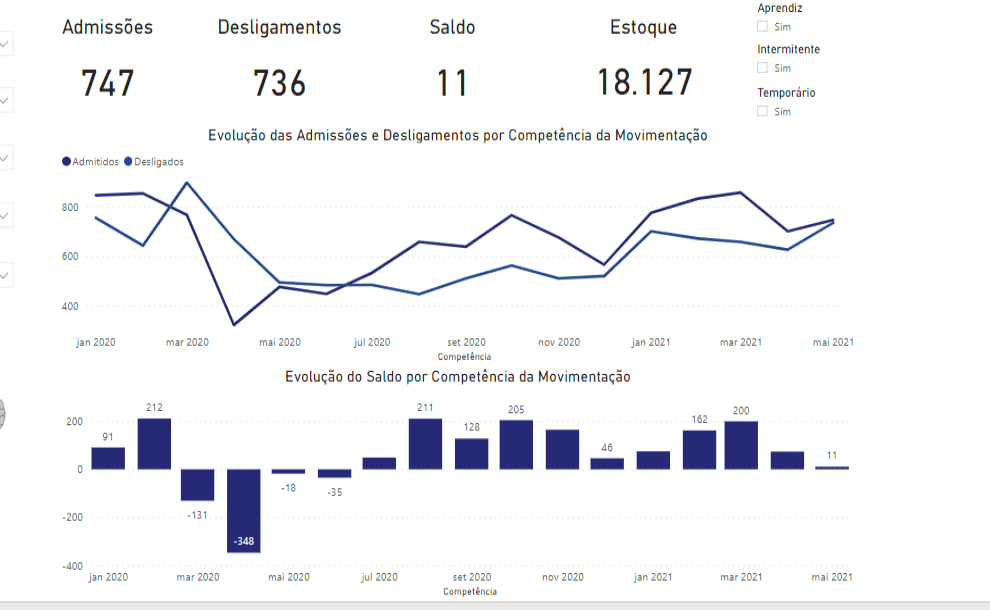Click the Evolução do Saldo chart title
The image size is (990, 610).
[x=457, y=377]
